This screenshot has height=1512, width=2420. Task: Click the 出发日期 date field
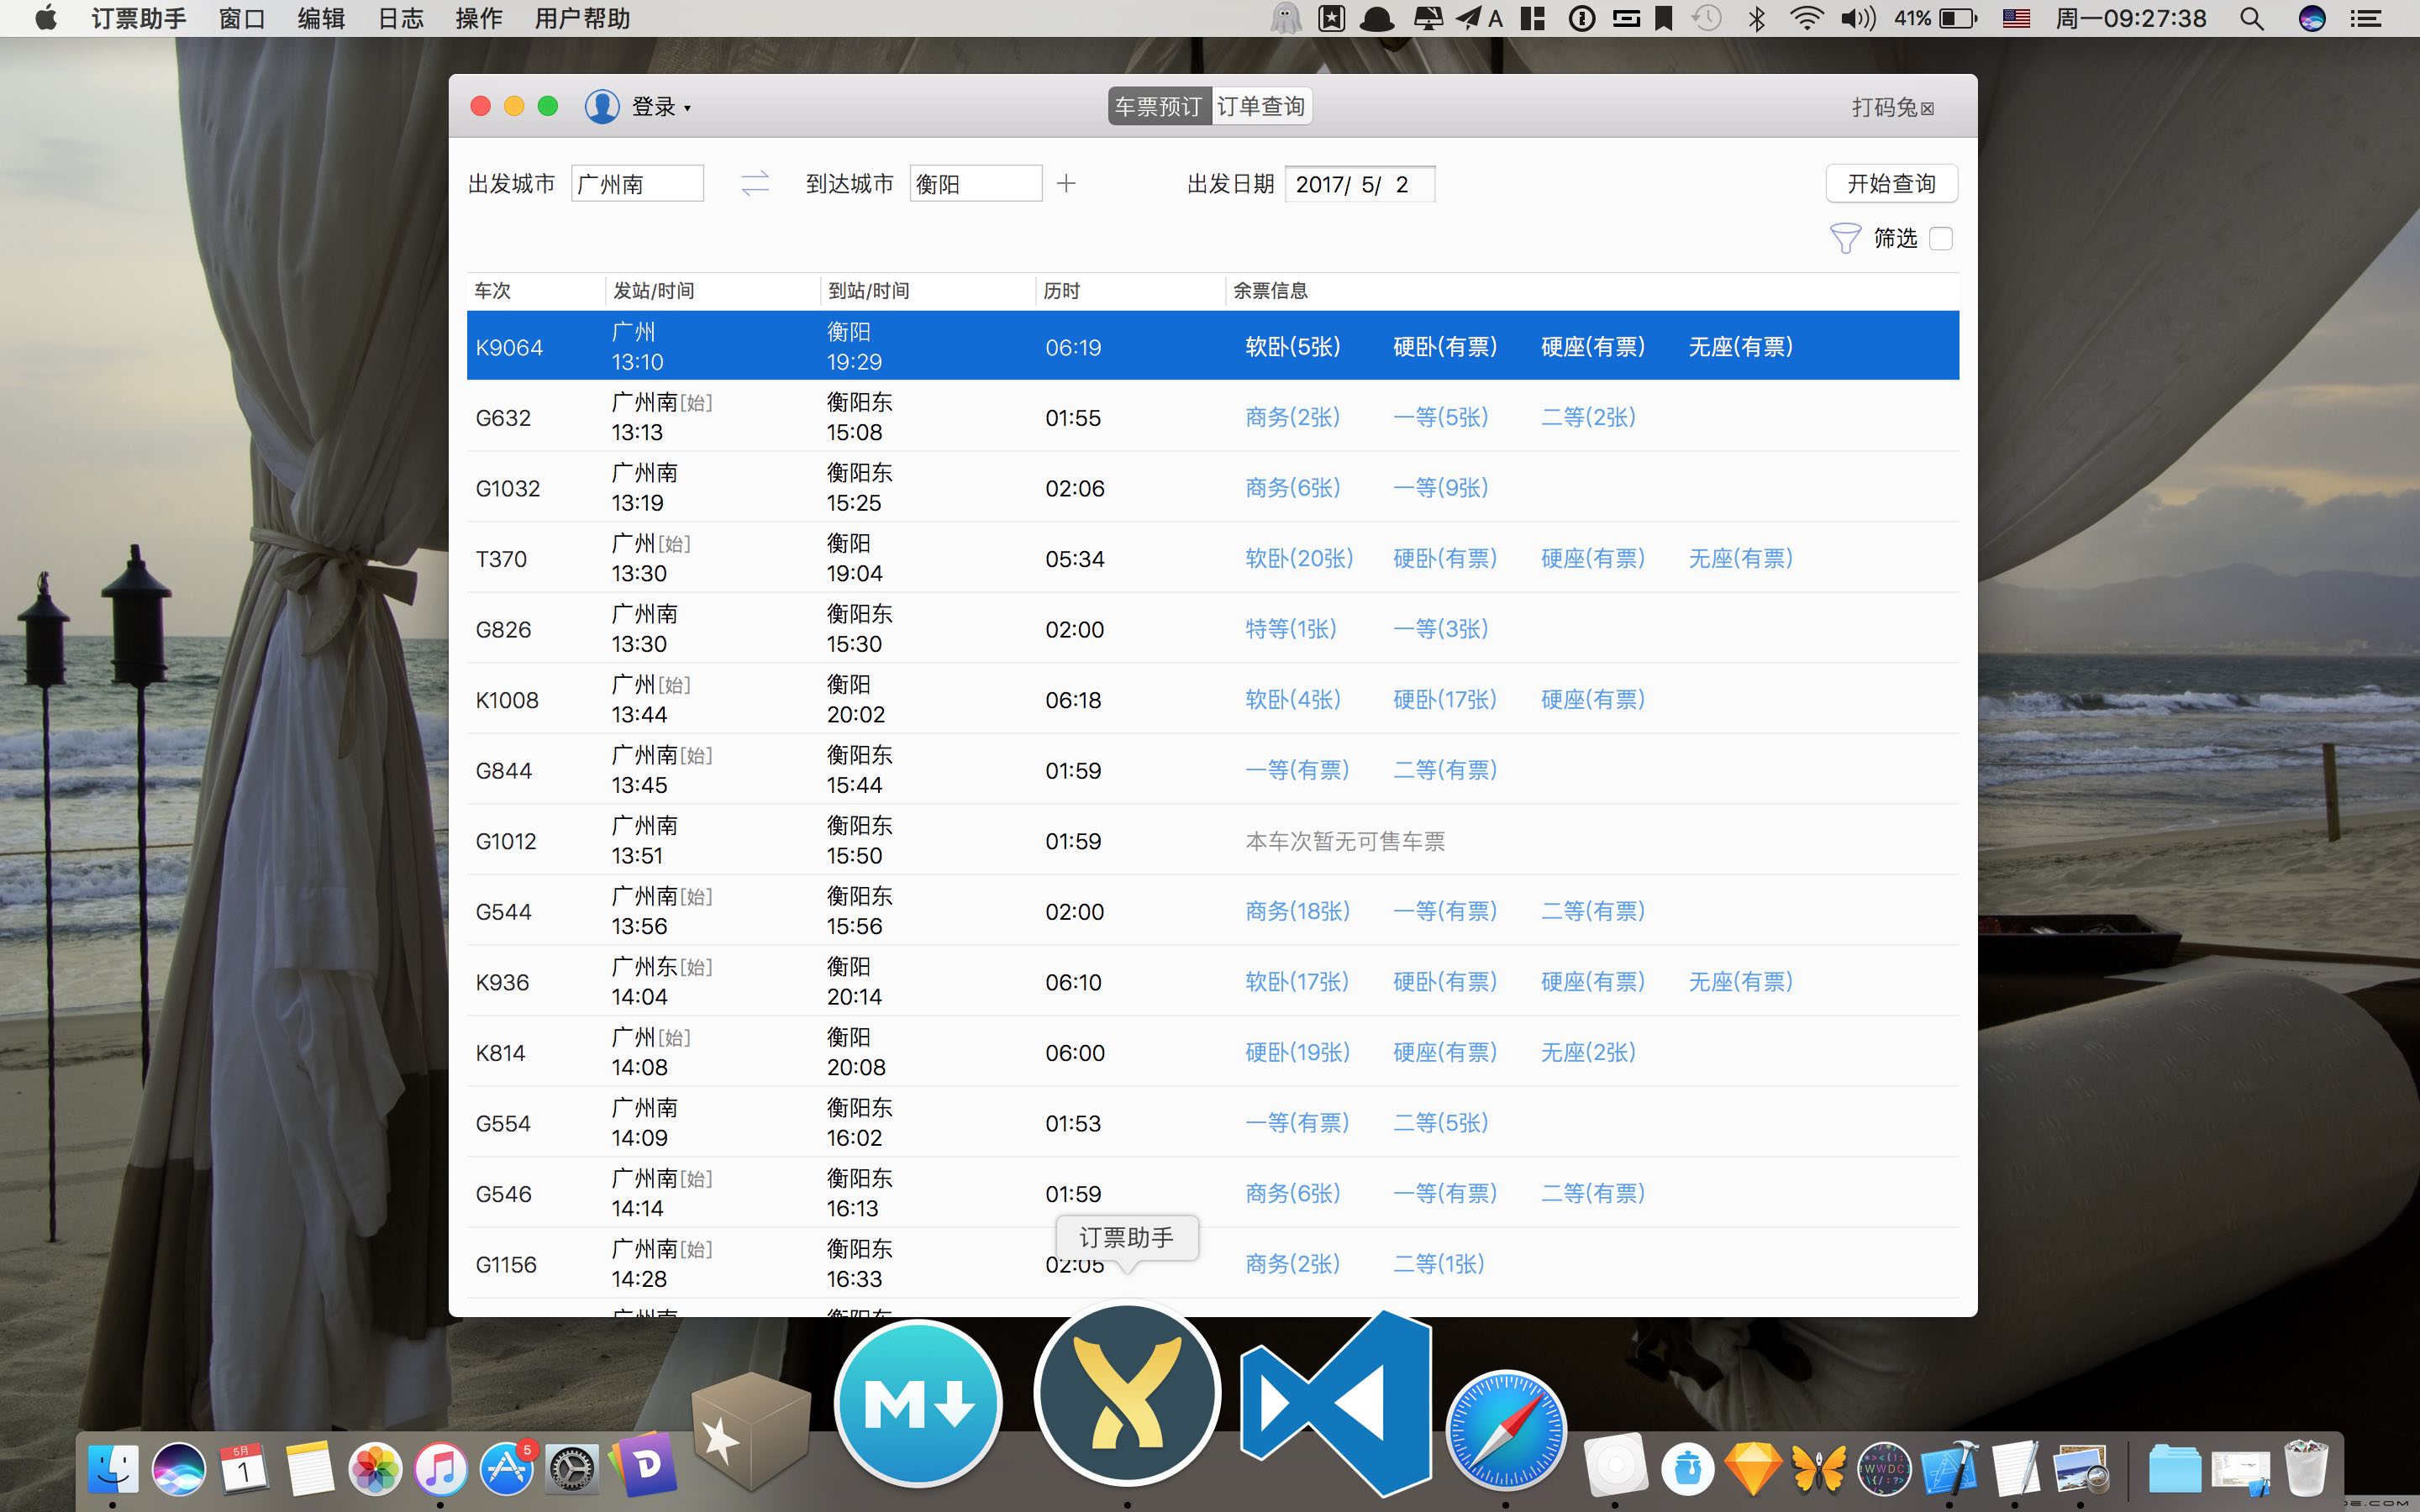point(1359,184)
